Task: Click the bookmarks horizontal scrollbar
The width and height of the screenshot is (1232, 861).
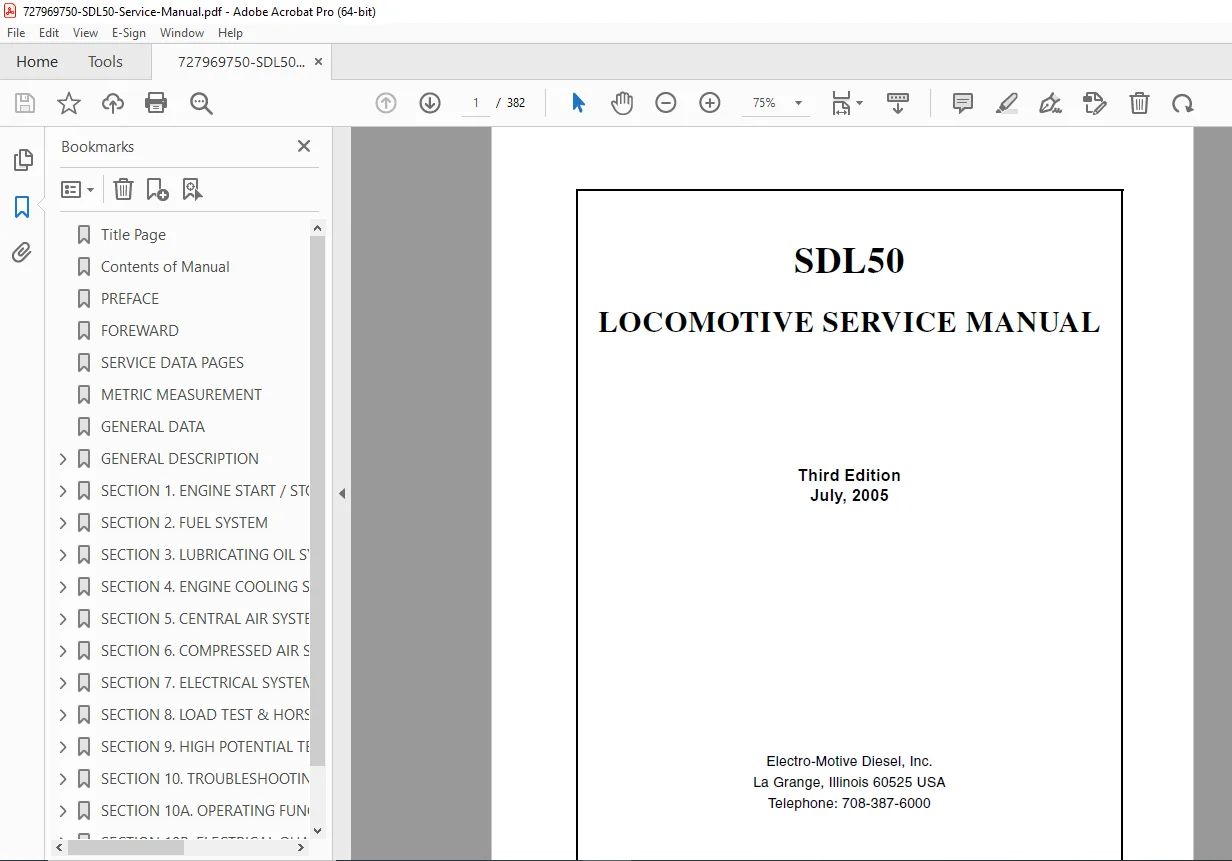Action: pos(181,847)
